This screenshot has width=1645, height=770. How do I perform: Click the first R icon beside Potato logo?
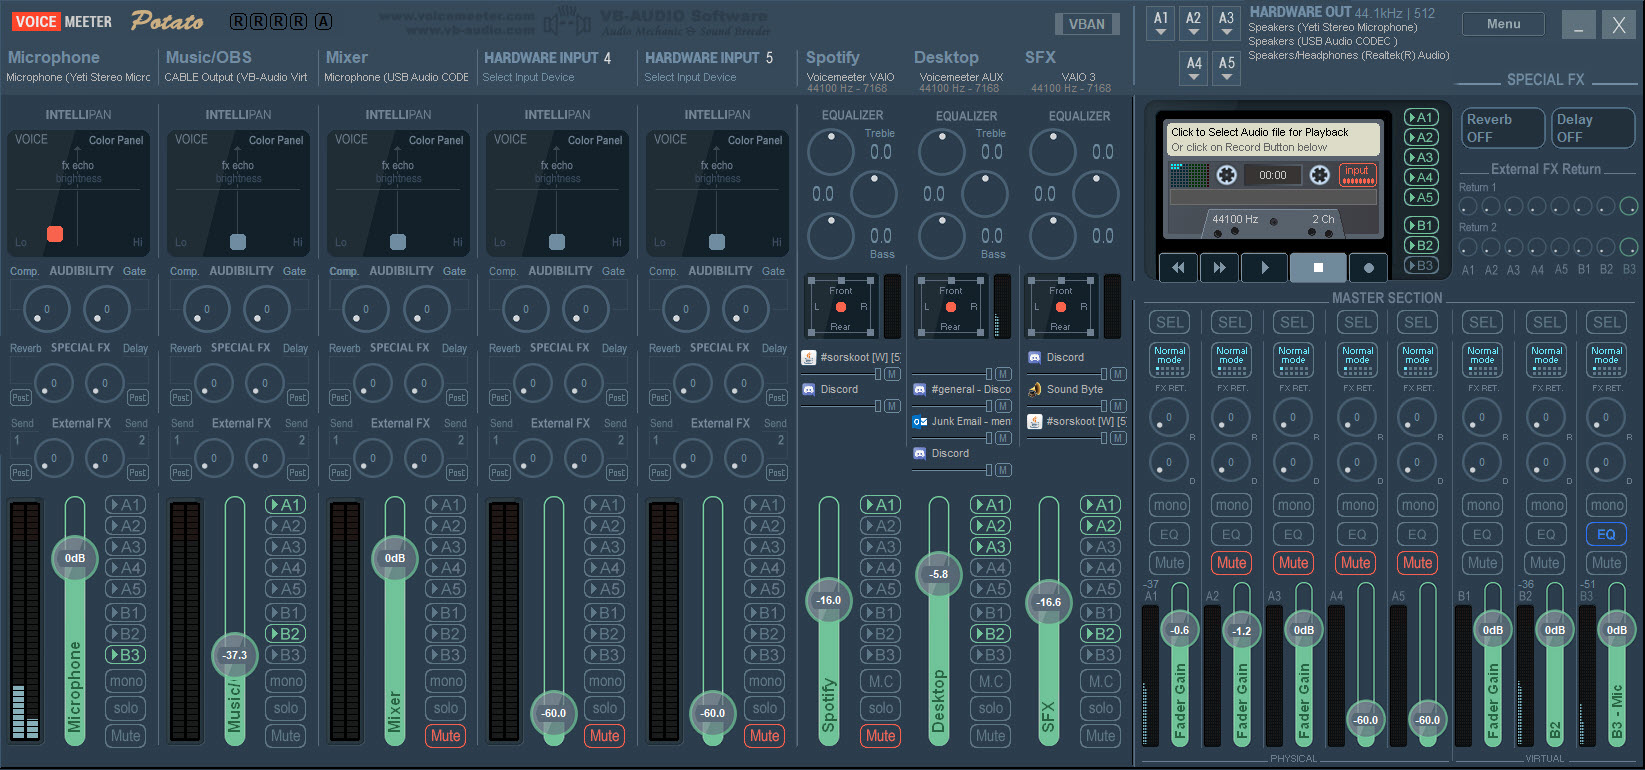click(238, 21)
